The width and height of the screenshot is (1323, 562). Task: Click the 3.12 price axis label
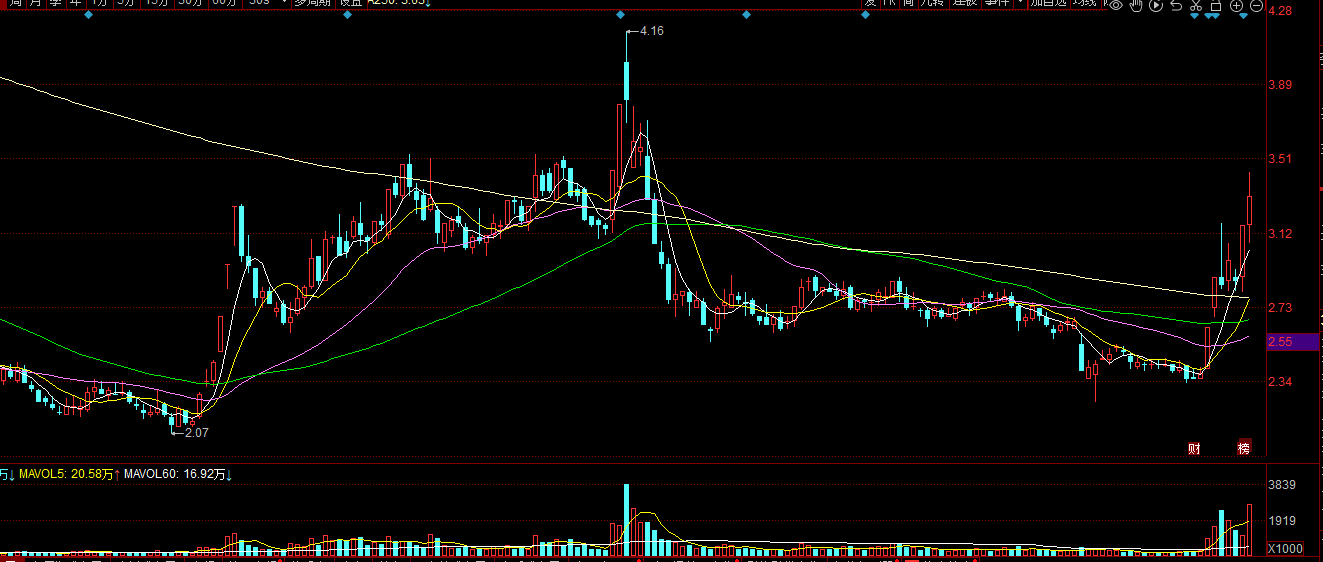click(x=1282, y=234)
